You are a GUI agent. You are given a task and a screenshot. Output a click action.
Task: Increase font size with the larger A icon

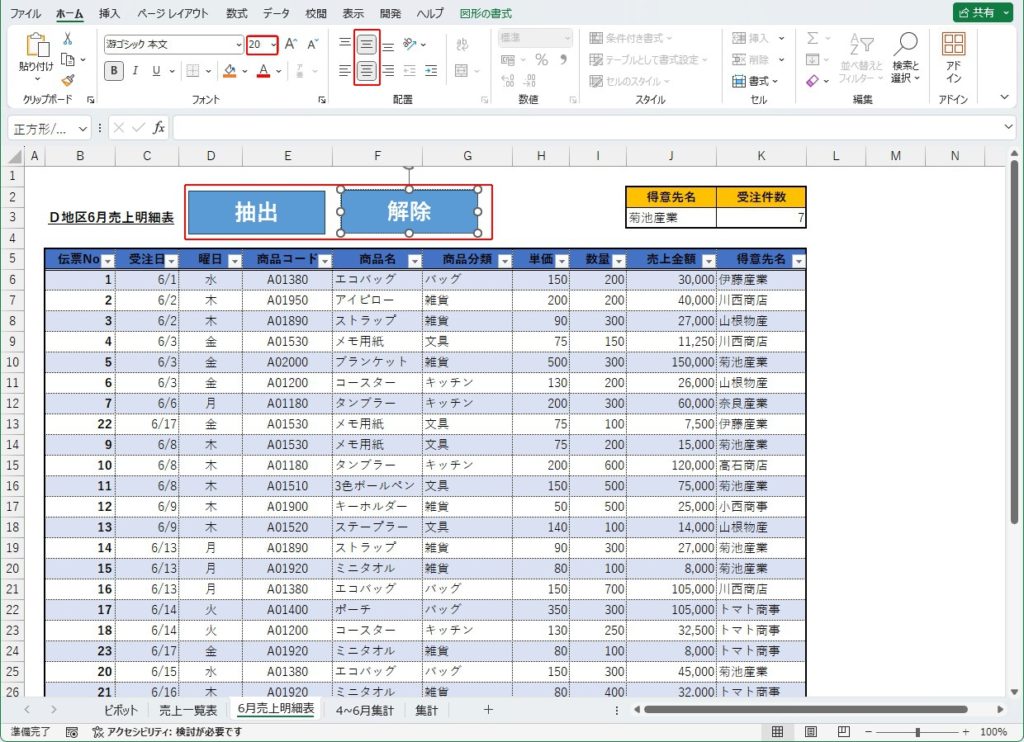point(291,45)
